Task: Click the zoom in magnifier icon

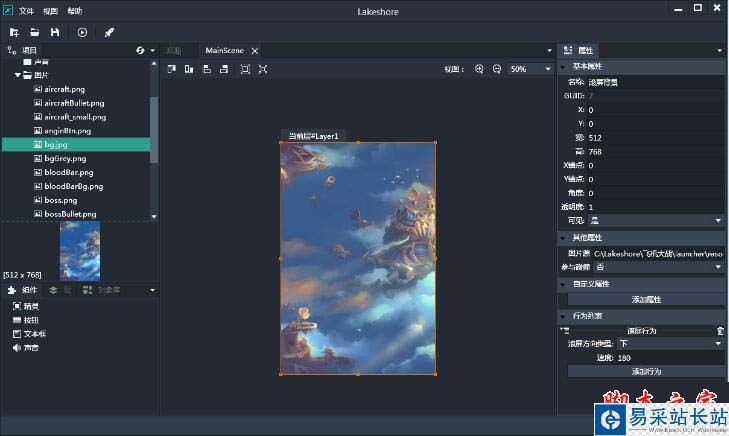Action: 479,69
